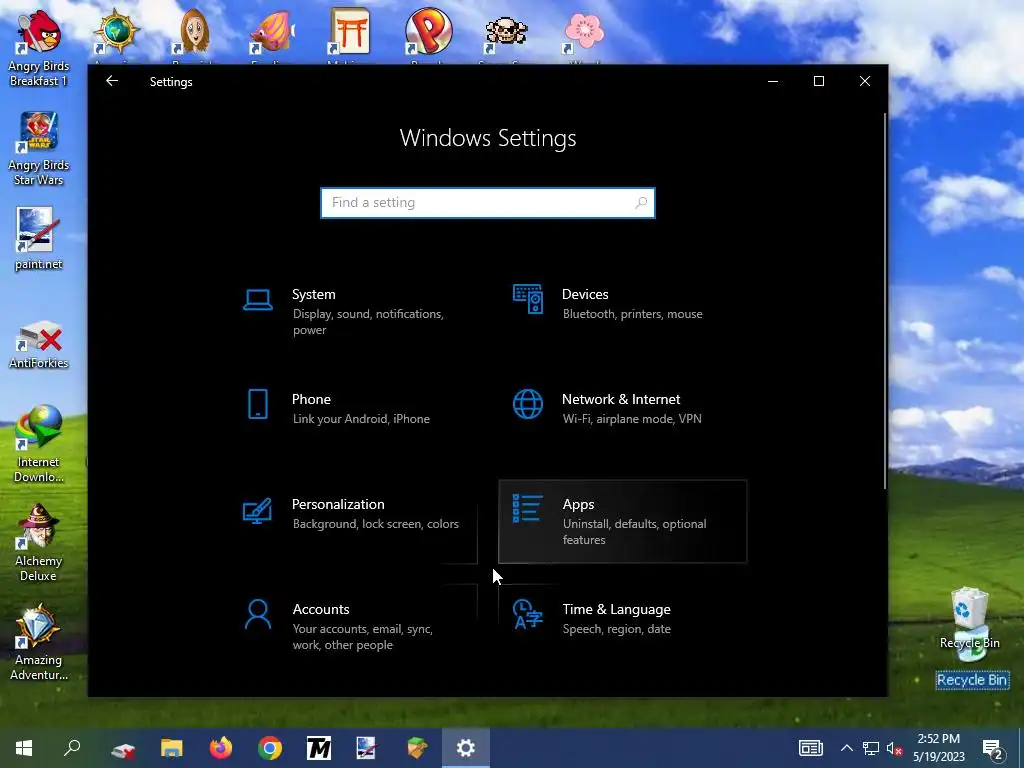Image resolution: width=1024 pixels, height=768 pixels.
Task: Select the AntiForkies desktop icon
Action: pos(38,345)
